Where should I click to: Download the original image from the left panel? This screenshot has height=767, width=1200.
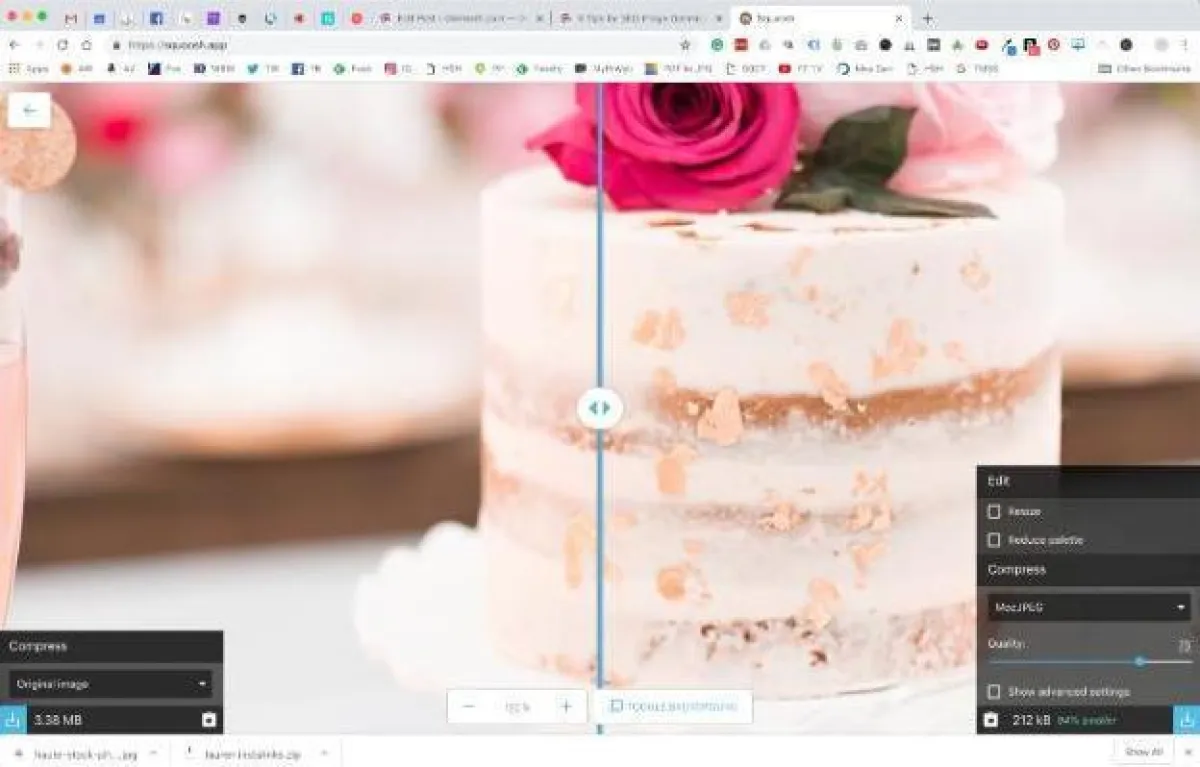(x=12, y=720)
